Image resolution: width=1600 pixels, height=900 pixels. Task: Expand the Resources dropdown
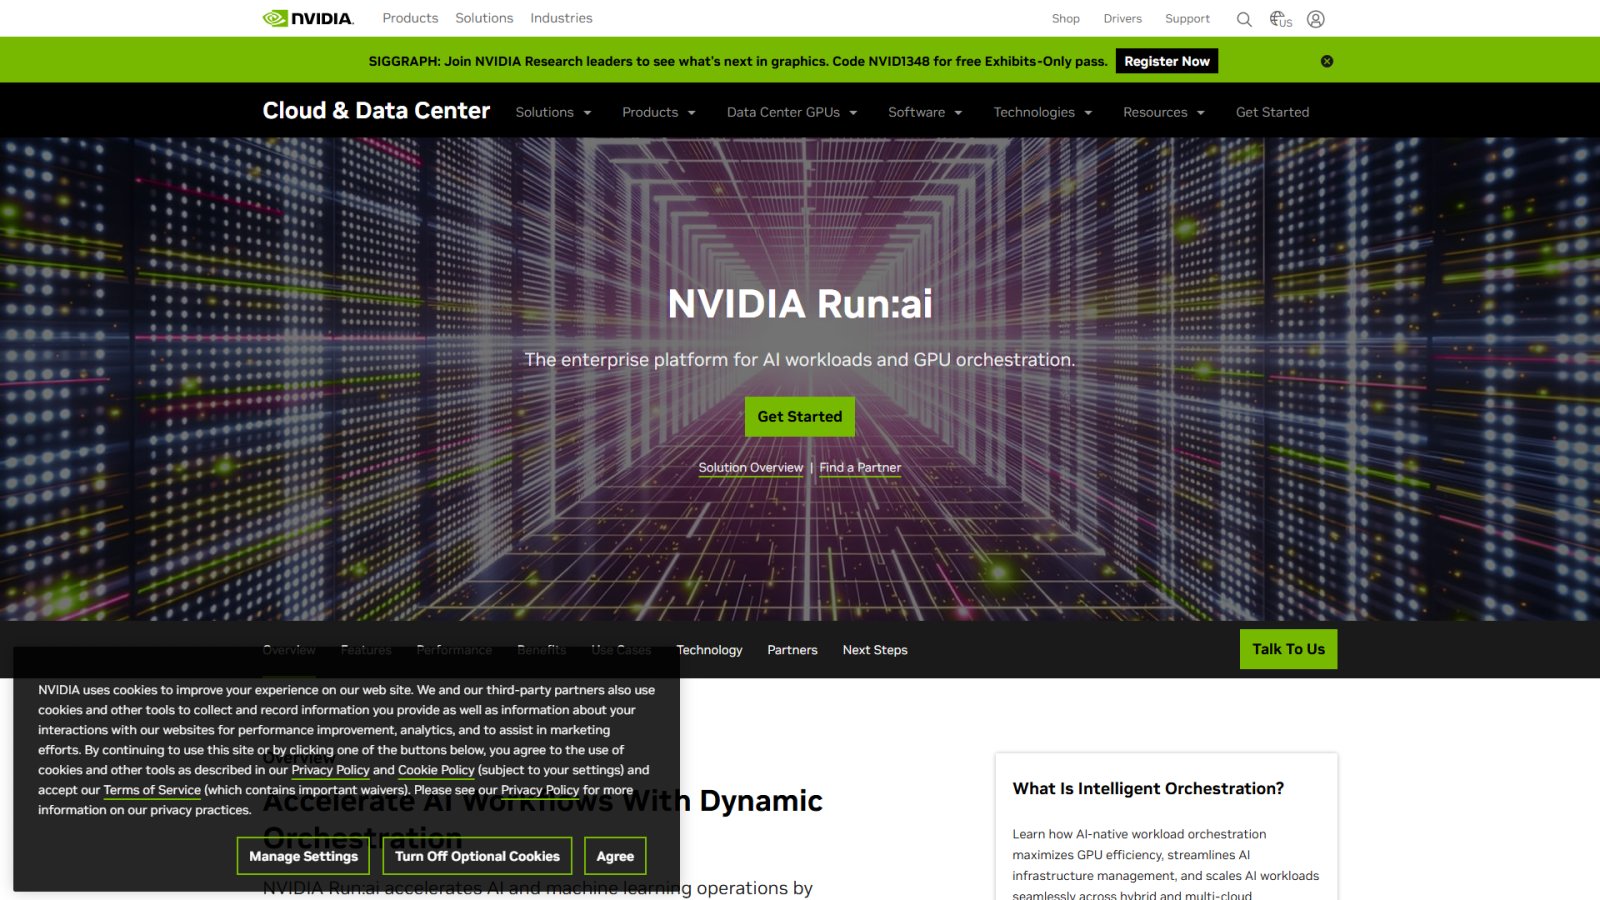point(1164,112)
